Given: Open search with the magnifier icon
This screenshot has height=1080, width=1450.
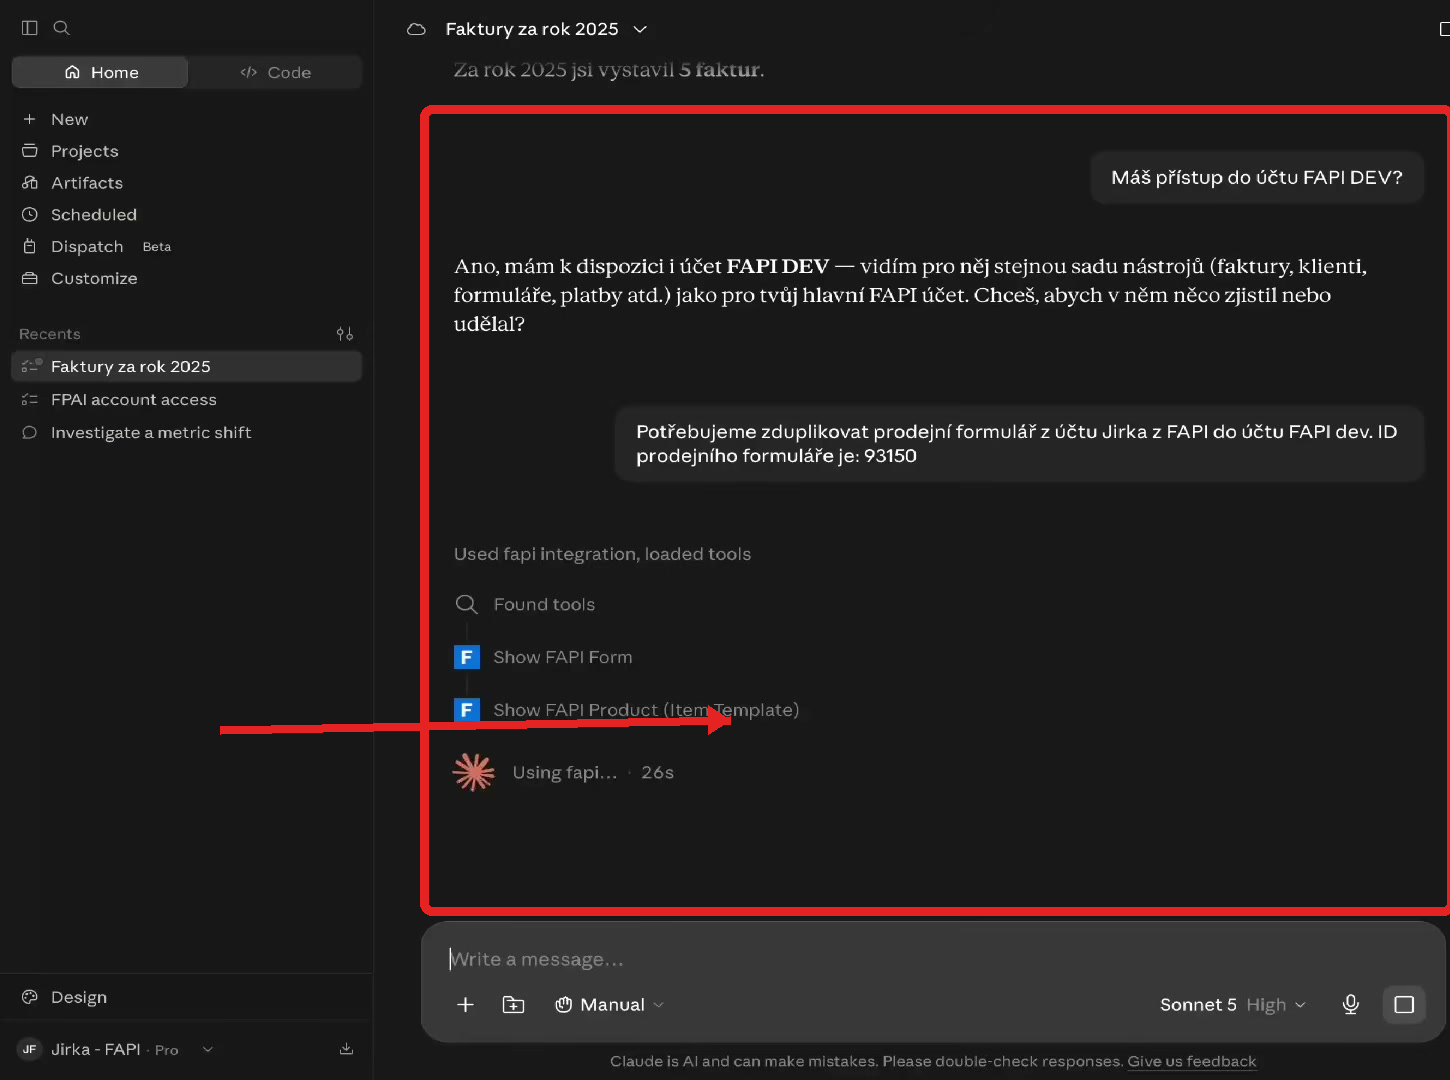Looking at the screenshot, I should coord(62,28).
